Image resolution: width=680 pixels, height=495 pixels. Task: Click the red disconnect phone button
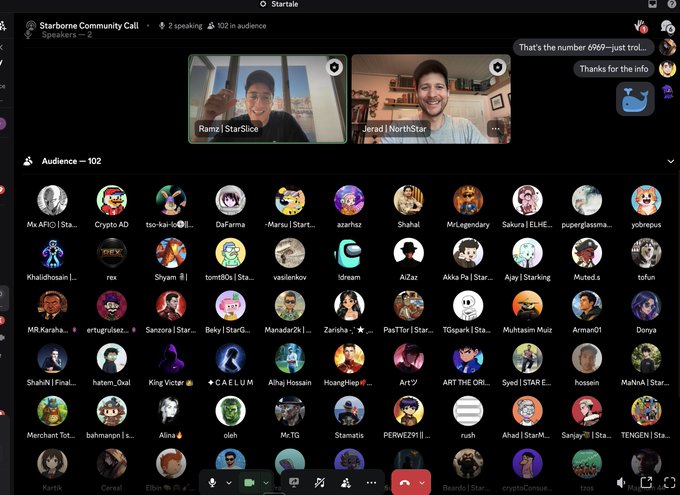click(405, 482)
